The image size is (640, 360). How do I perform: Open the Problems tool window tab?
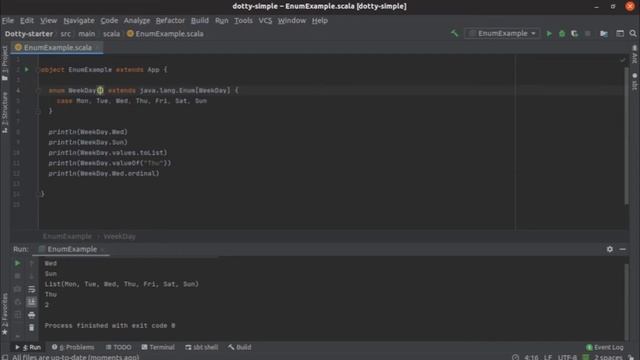pyautogui.click(x=73, y=347)
